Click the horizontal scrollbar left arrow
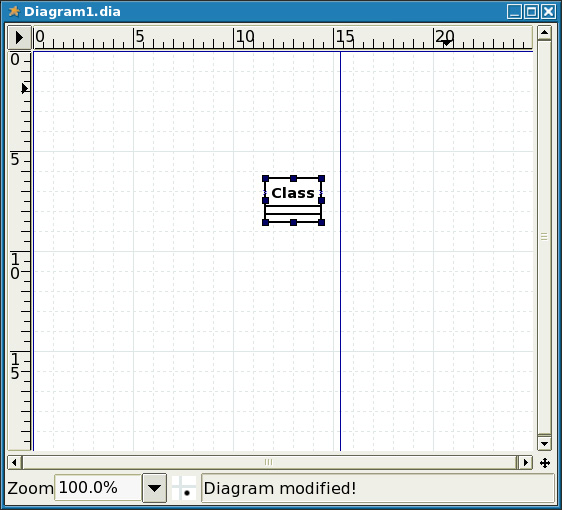The height and width of the screenshot is (510, 562). (x=14, y=462)
